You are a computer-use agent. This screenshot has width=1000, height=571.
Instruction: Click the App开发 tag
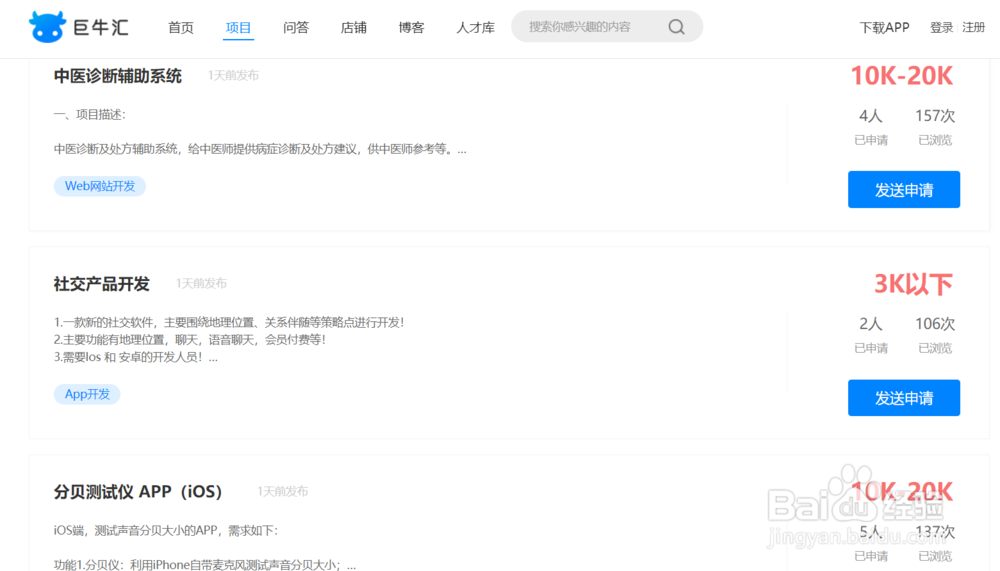point(87,394)
